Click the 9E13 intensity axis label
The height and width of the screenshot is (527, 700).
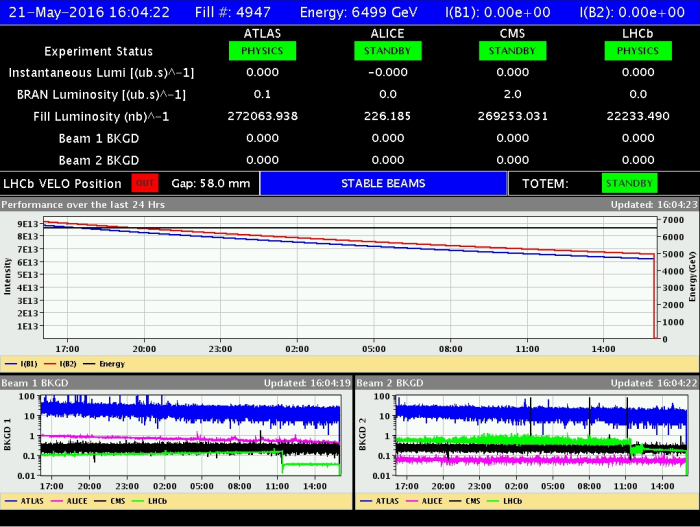(x=28, y=224)
